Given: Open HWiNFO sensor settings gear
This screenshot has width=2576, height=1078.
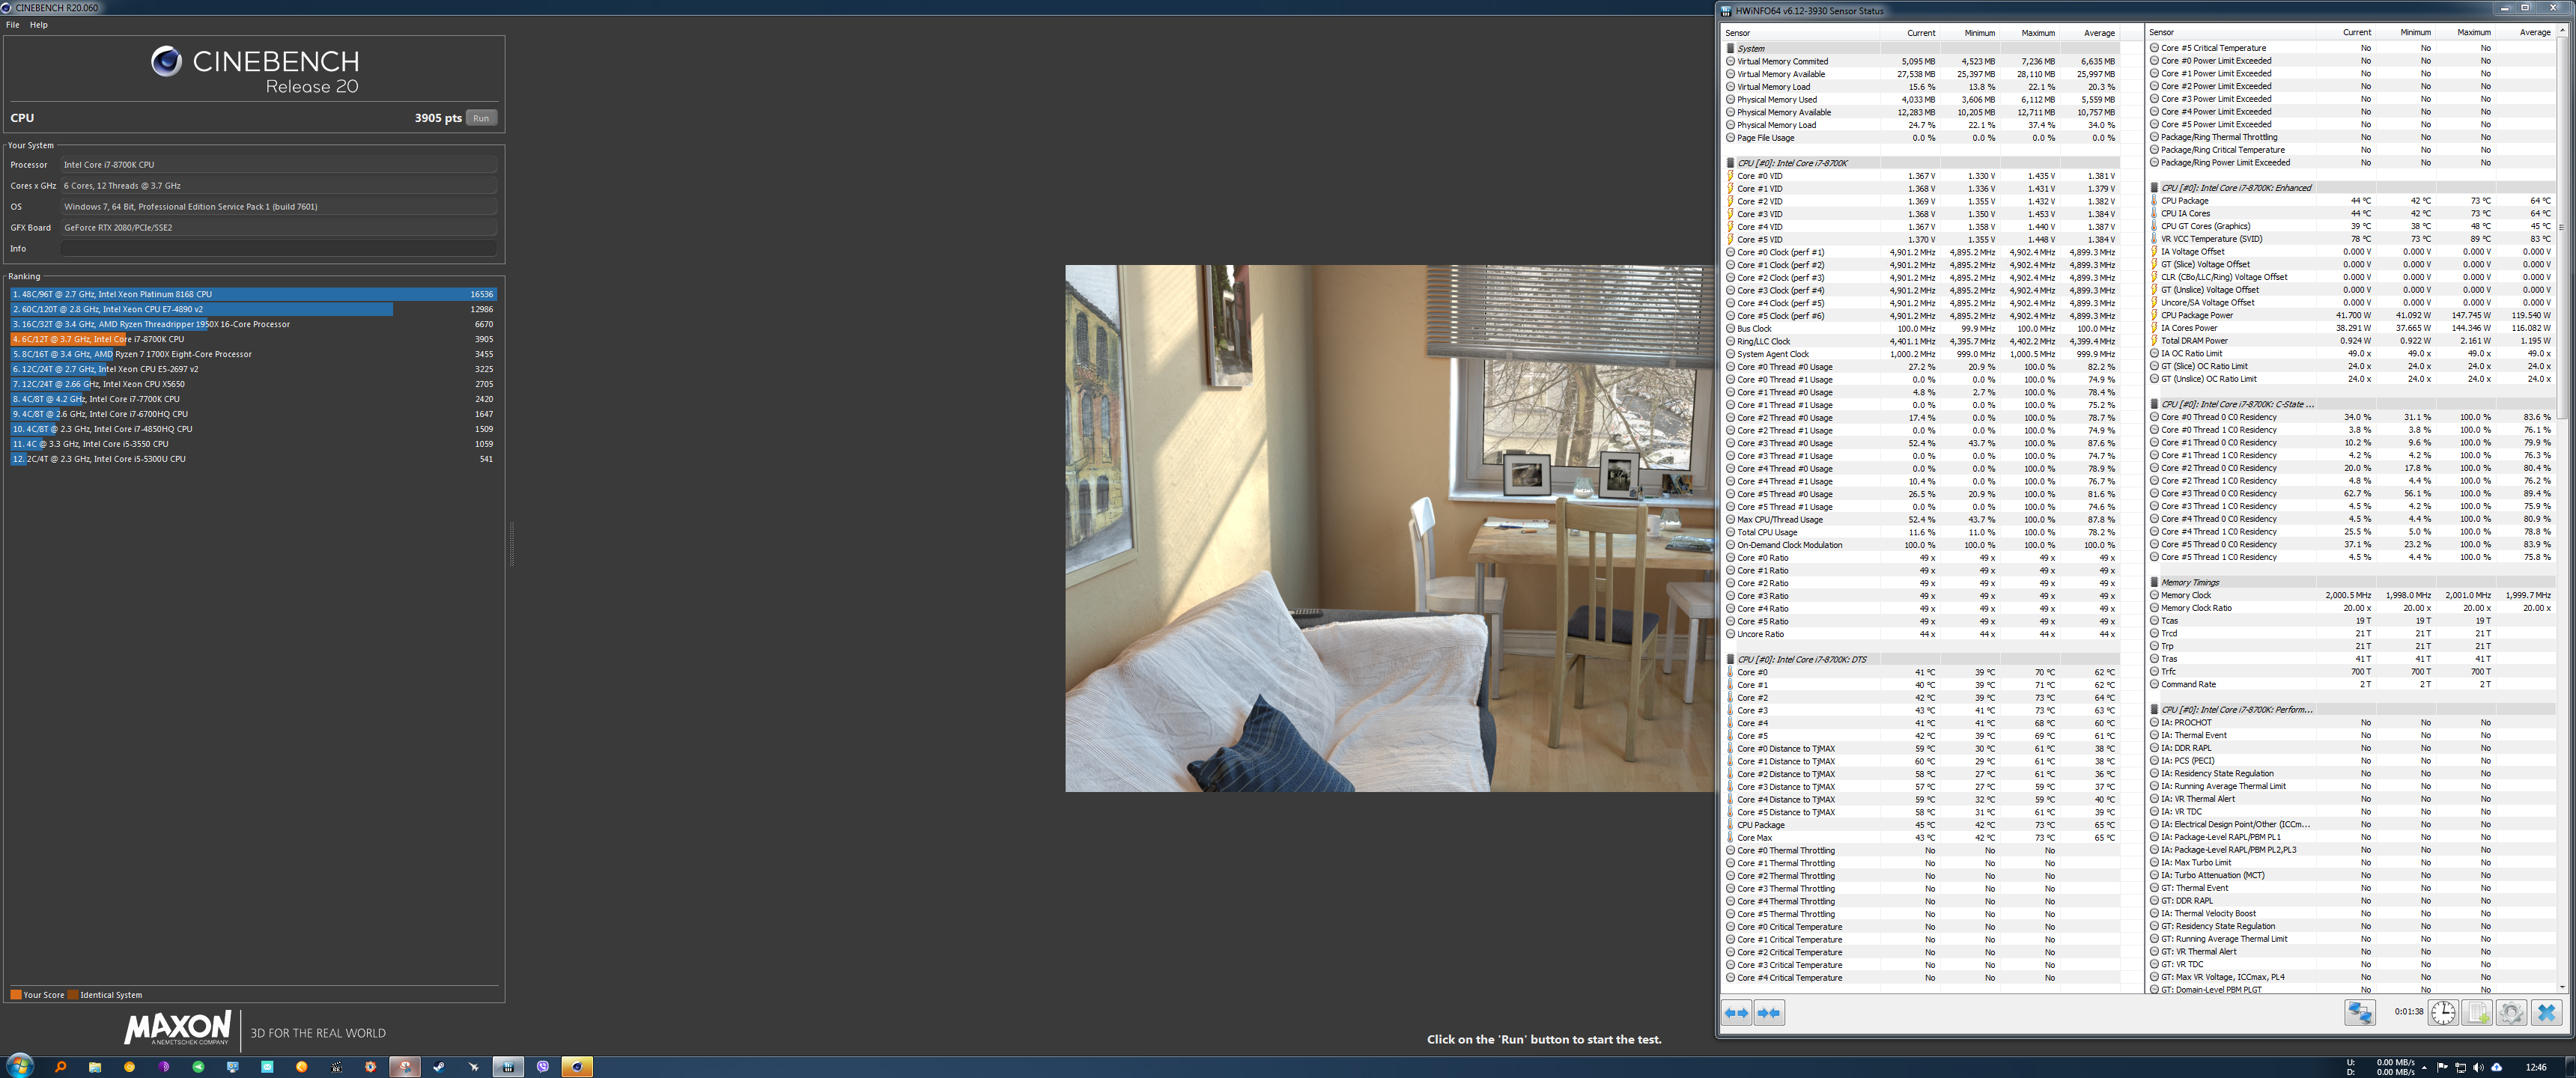Looking at the screenshot, I should 2511,1013.
